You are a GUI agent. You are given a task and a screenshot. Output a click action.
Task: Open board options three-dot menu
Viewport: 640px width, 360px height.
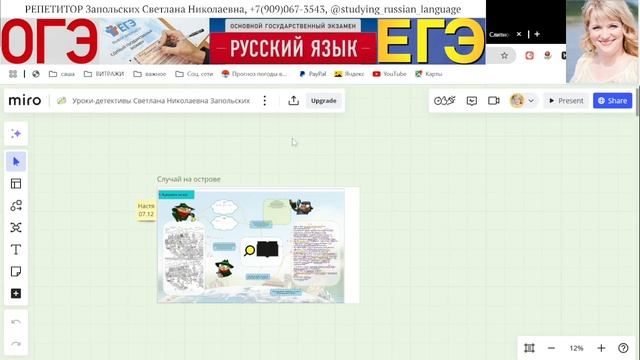[265, 101]
